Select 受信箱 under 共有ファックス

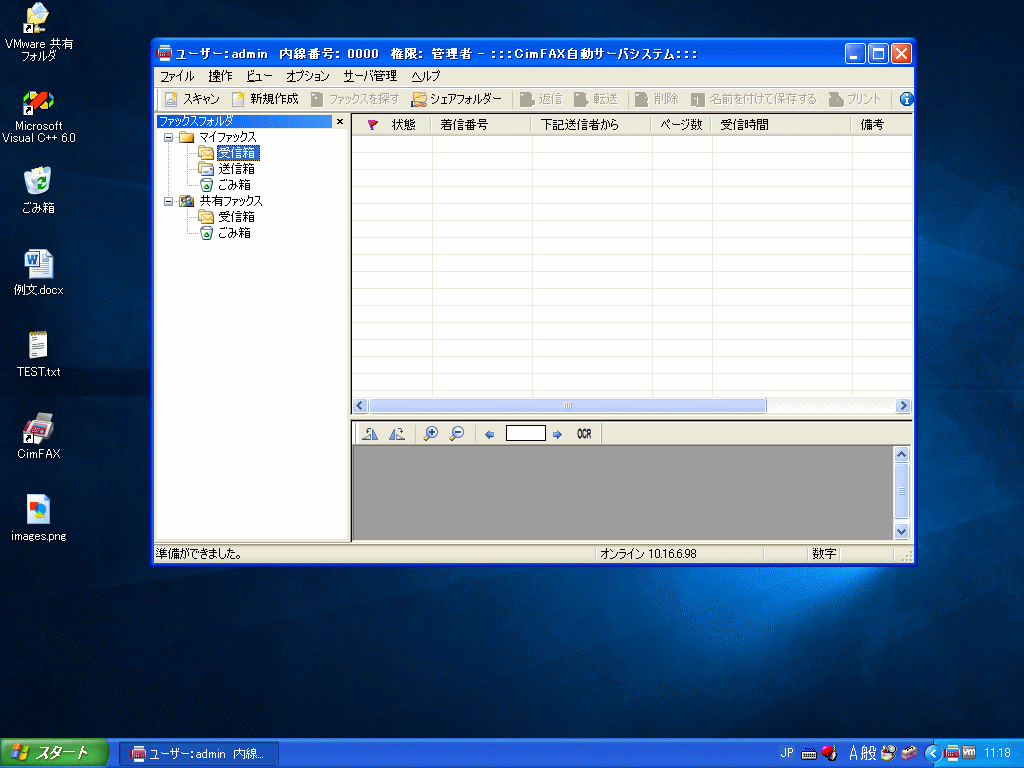[236, 217]
